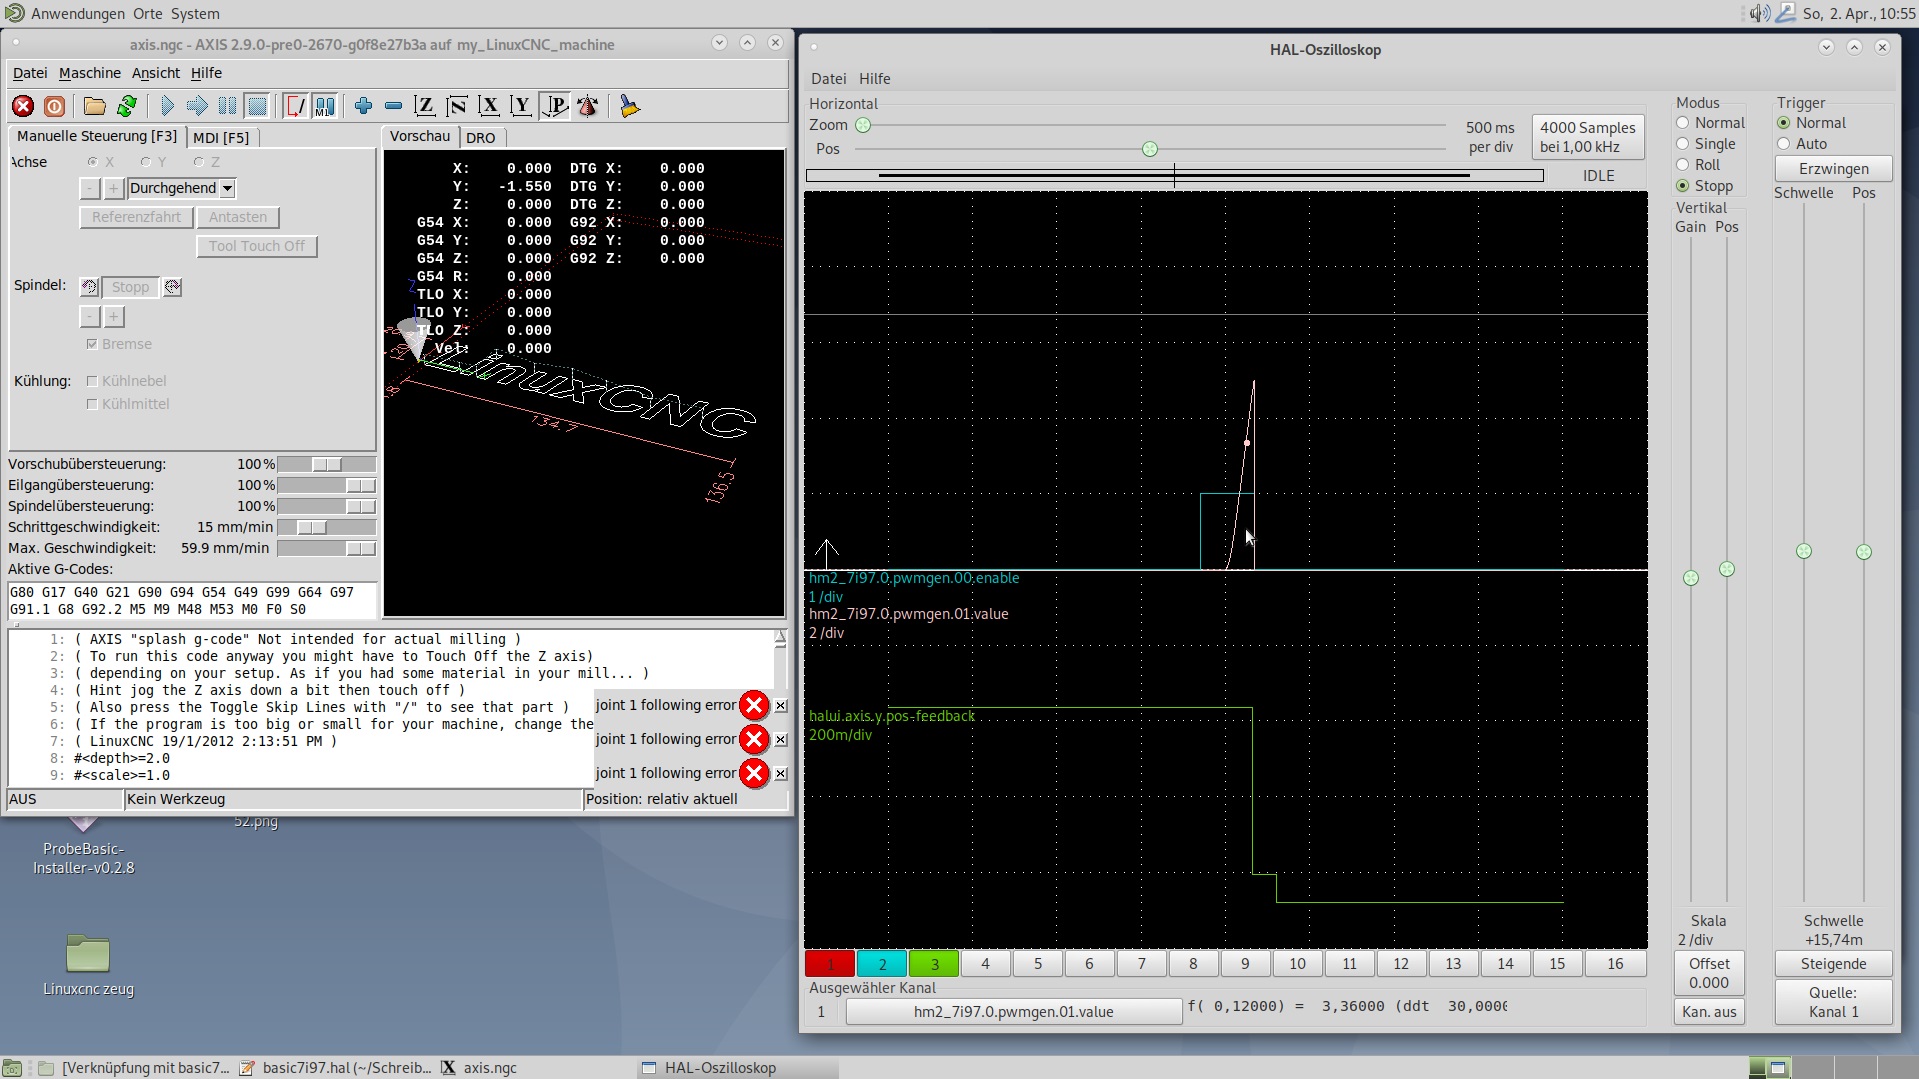
Task: Toggle optional pause M1 icon
Action: coord(325,106)
